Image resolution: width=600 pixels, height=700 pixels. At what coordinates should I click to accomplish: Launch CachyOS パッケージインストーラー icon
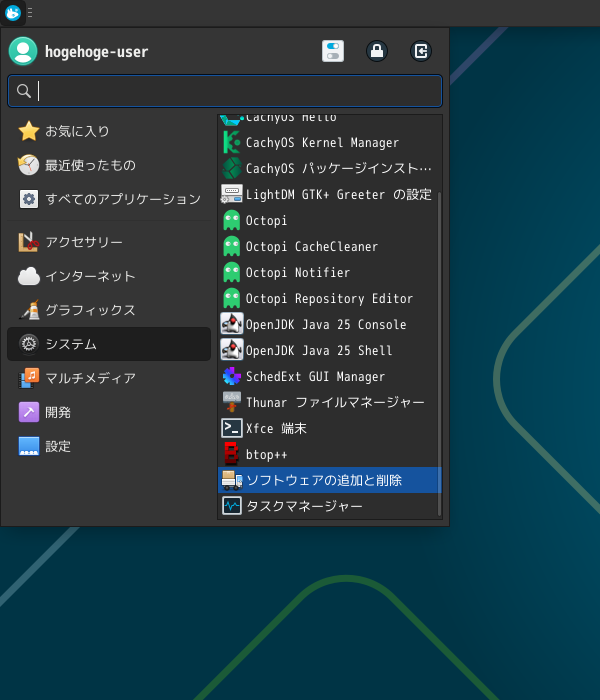click(232, 168)
